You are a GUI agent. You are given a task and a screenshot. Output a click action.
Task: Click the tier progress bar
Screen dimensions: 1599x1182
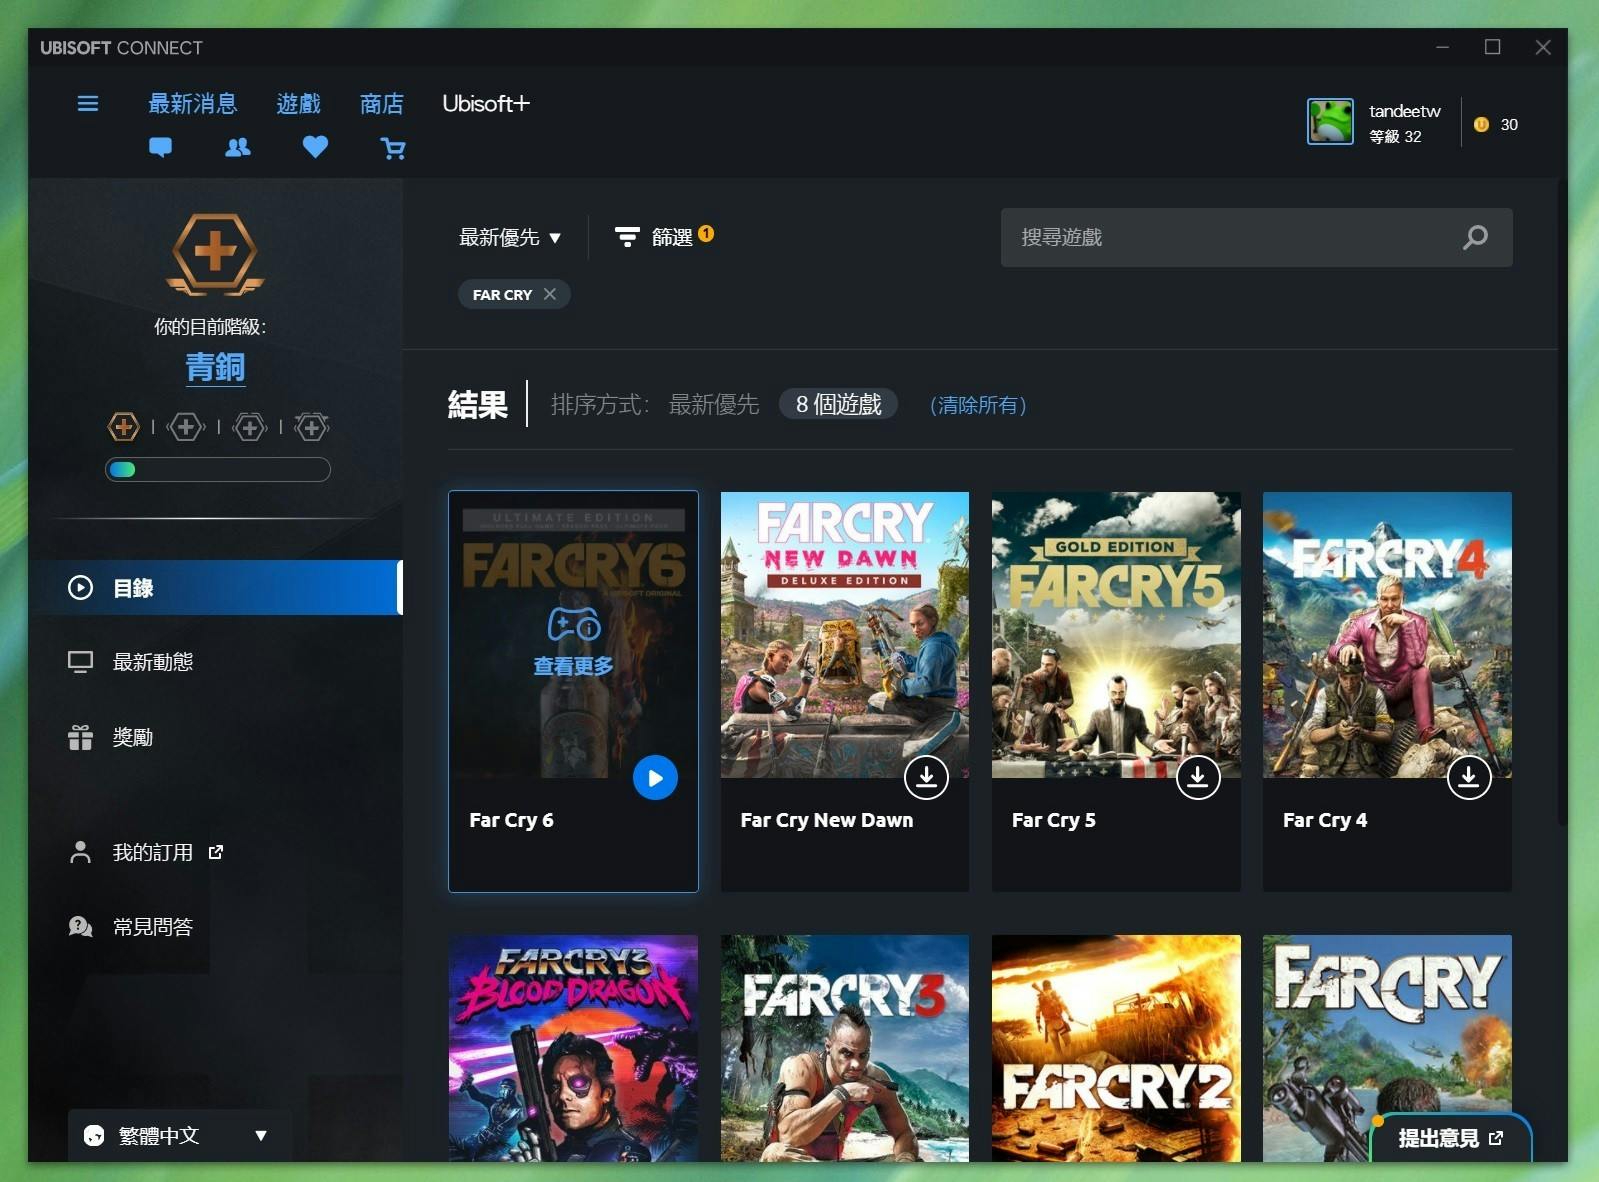pos(218,470)
